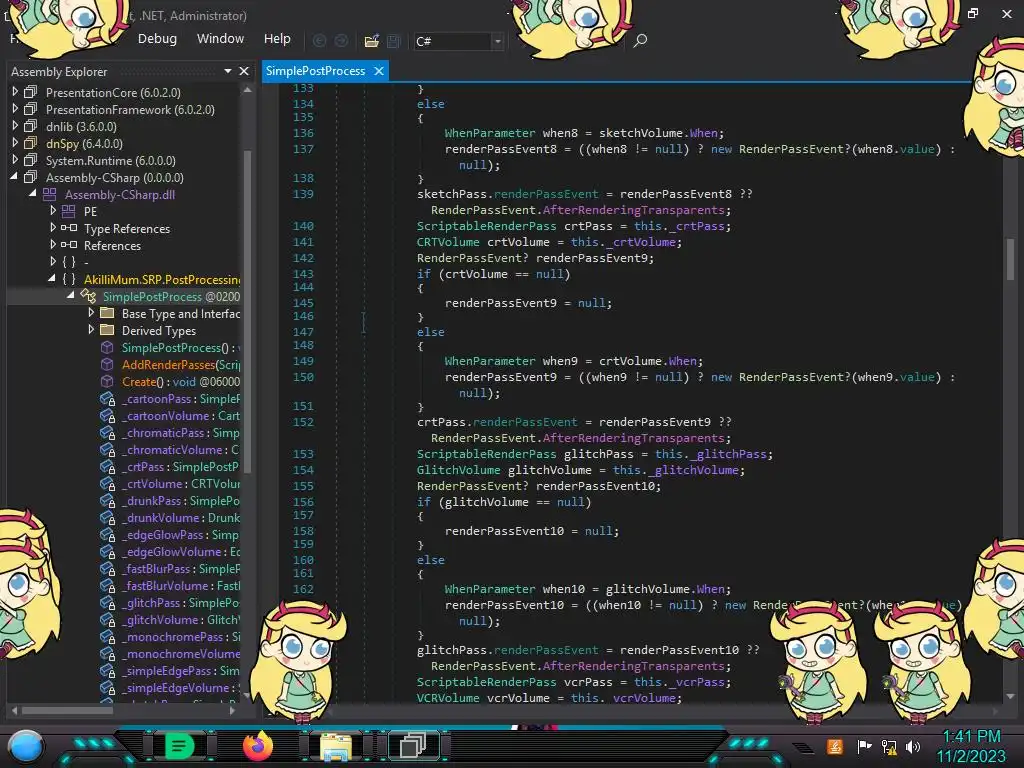Image resolution: width=1024 pixels, height=768 pixels.
Task: Select the AddRenderPasses method
Action: tap(181, 364)
